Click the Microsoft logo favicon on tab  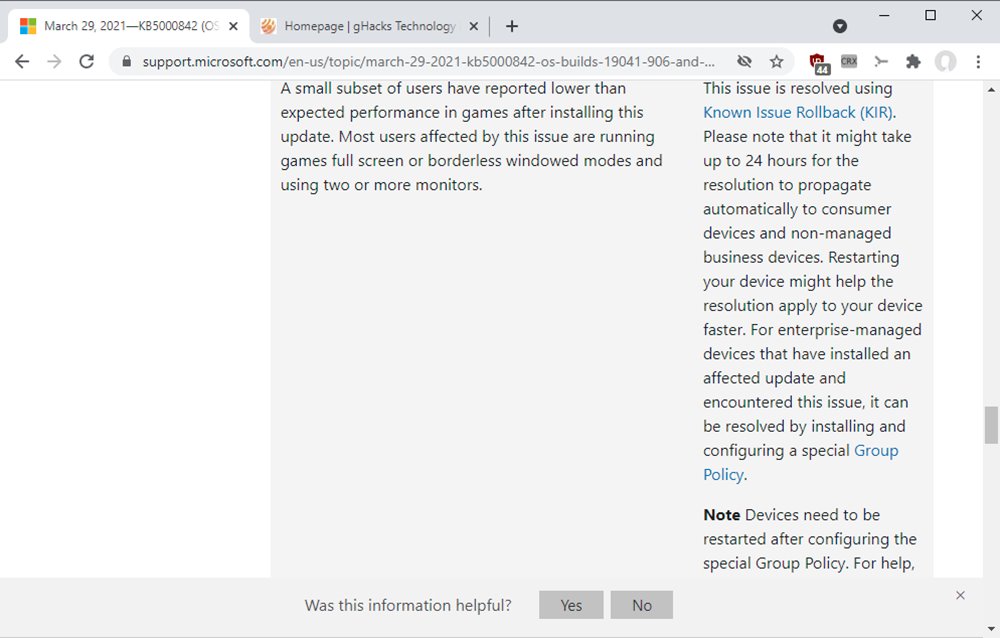tap(28, 26)
